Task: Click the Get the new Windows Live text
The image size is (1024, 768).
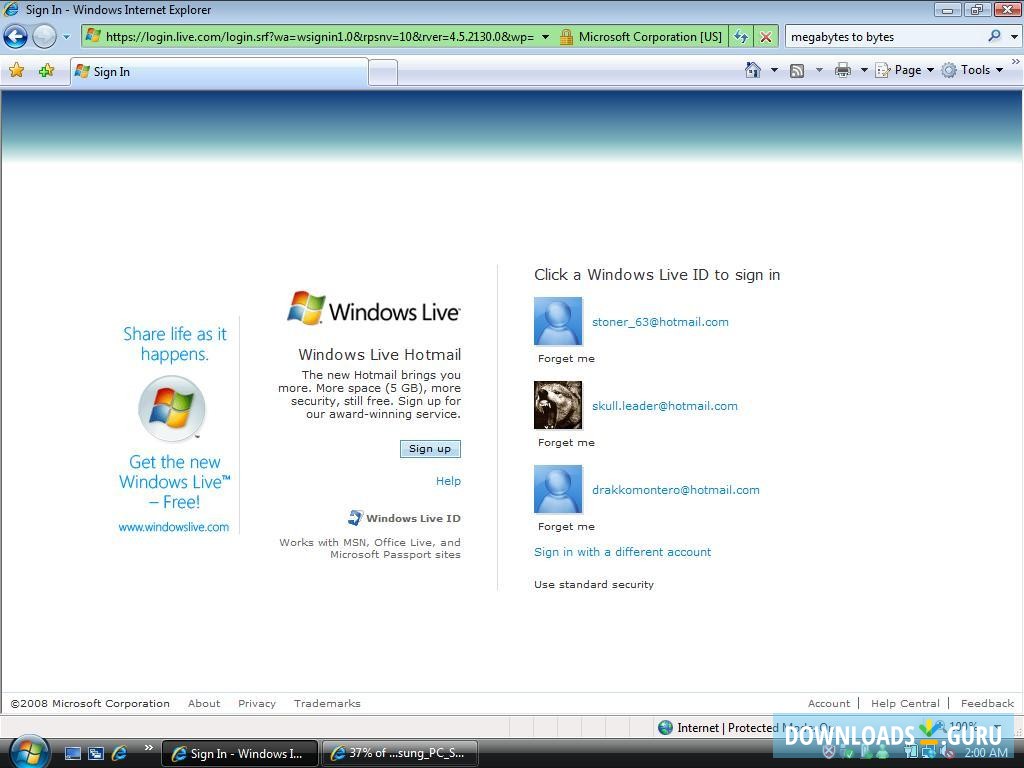Action: click(x=174, y=482)
